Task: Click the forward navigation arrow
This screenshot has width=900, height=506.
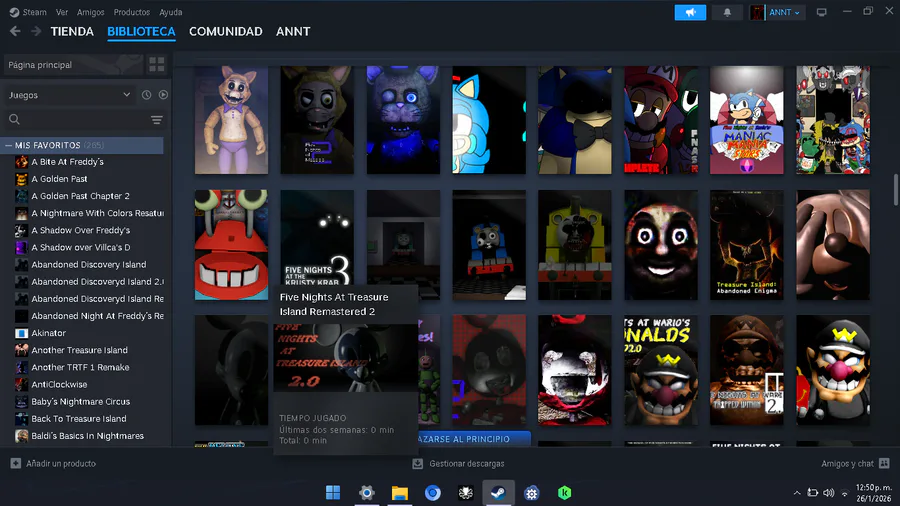Action: (x=36, y=32)
